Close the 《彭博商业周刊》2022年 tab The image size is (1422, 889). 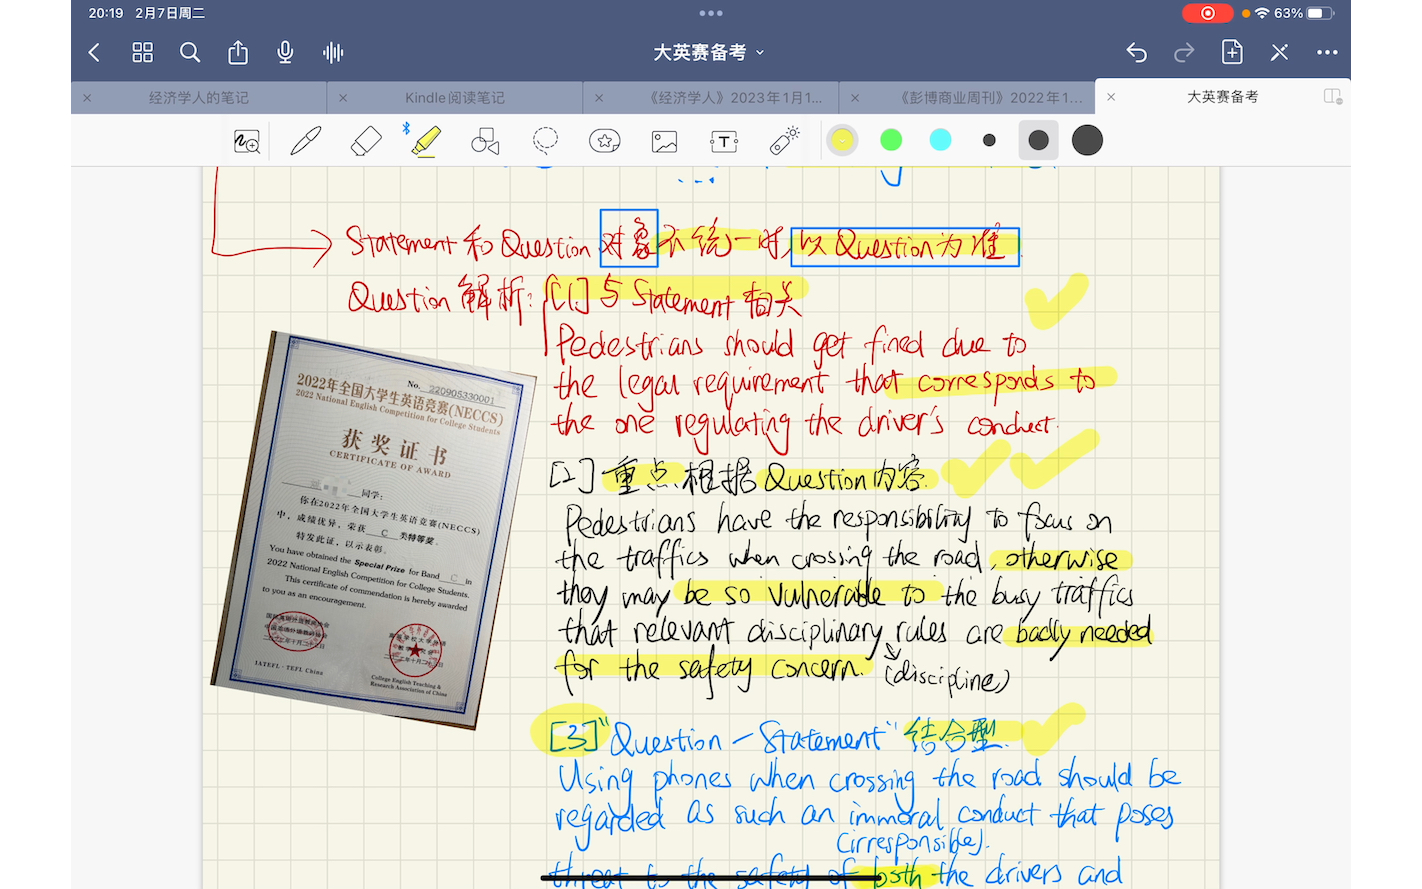pyautogui.click(x=855, y=98)
